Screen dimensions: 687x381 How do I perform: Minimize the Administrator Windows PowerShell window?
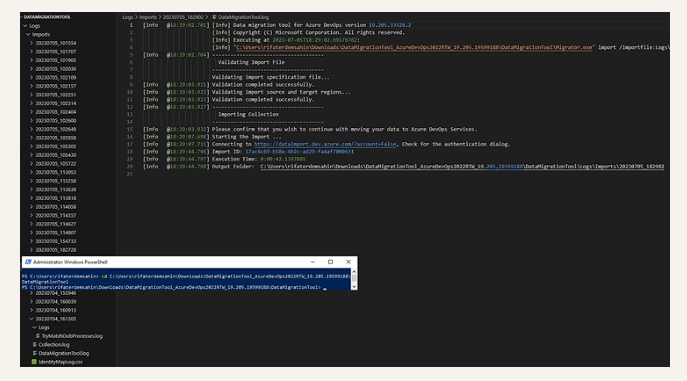313,262
